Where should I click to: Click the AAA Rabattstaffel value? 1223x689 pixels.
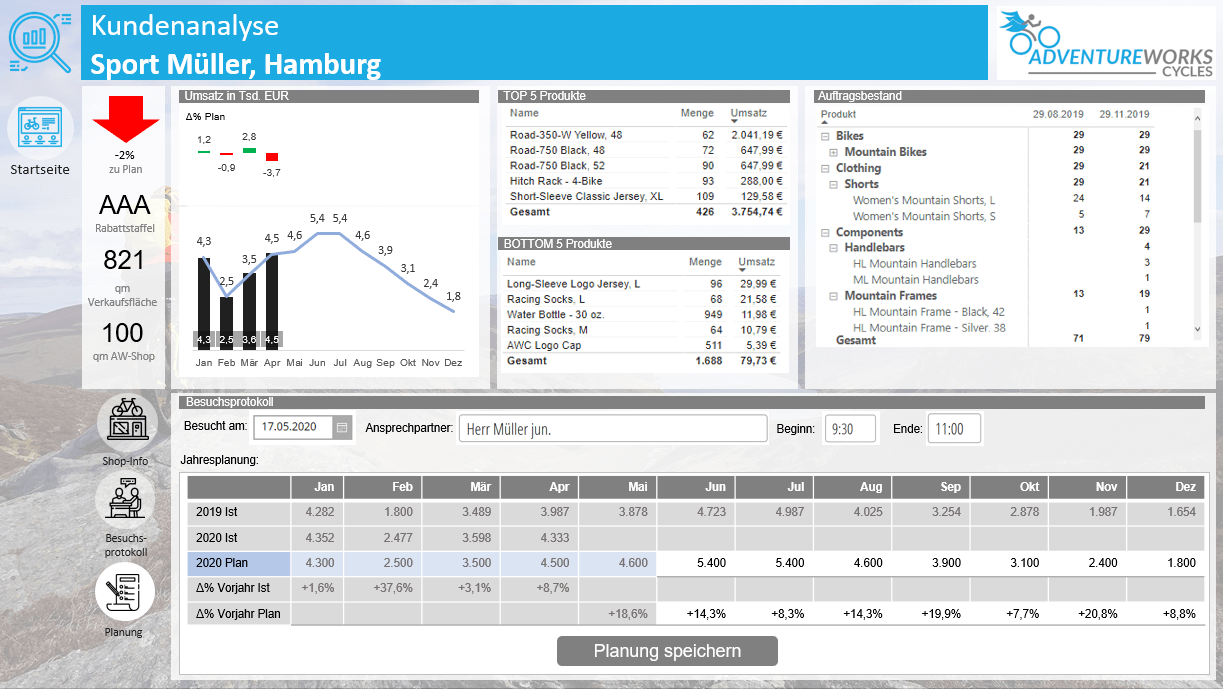(126, 206)
